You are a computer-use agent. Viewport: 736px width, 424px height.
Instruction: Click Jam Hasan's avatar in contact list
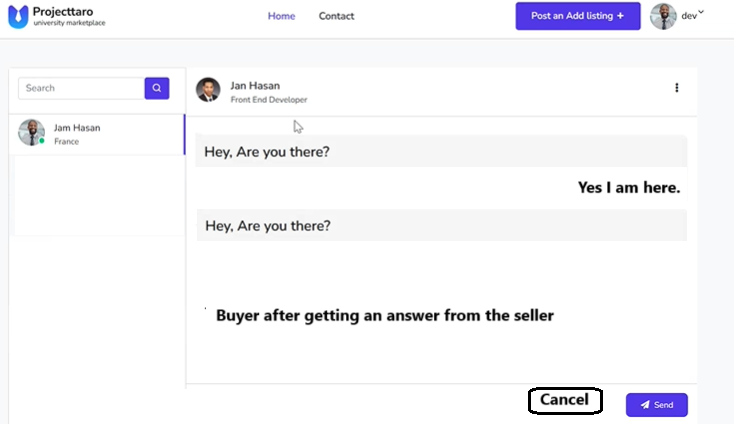[x=32, y=133]
